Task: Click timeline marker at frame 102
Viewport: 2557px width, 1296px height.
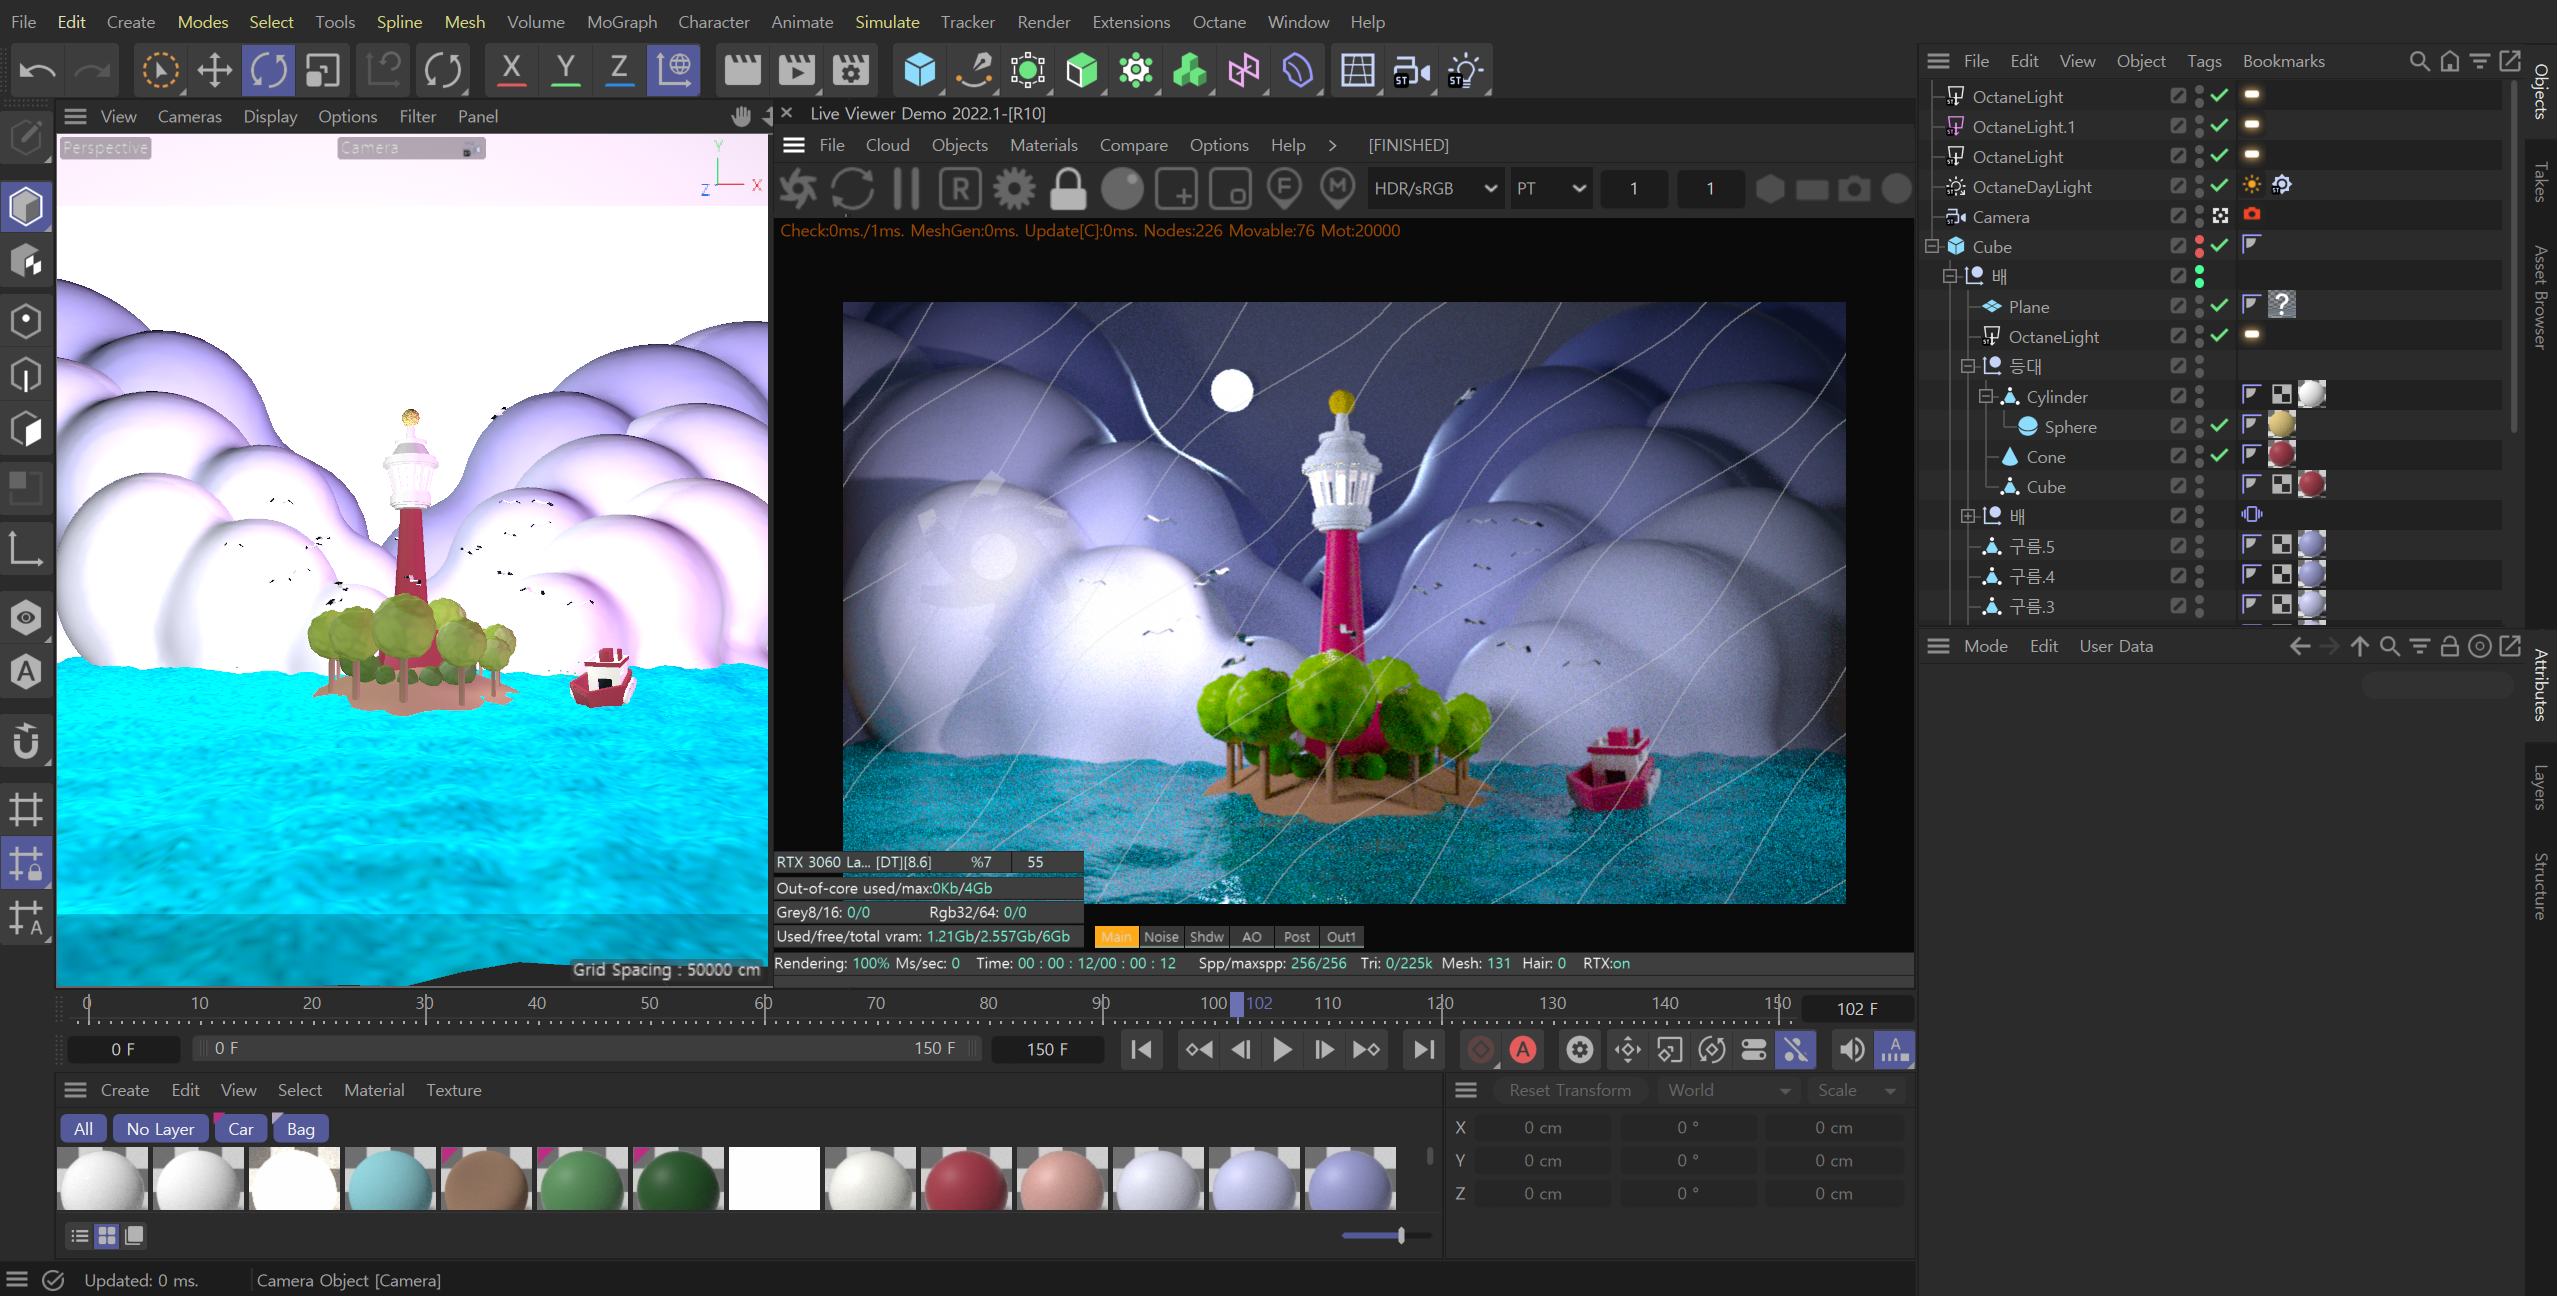Action: click(1238, 1004)
